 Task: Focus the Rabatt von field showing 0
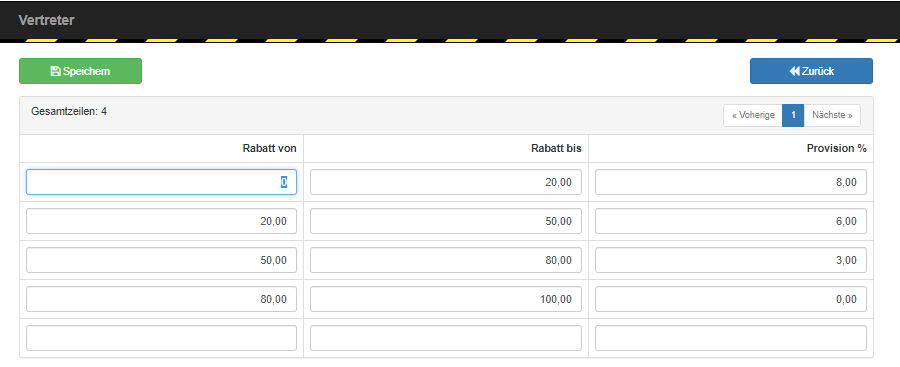point(161,182)
